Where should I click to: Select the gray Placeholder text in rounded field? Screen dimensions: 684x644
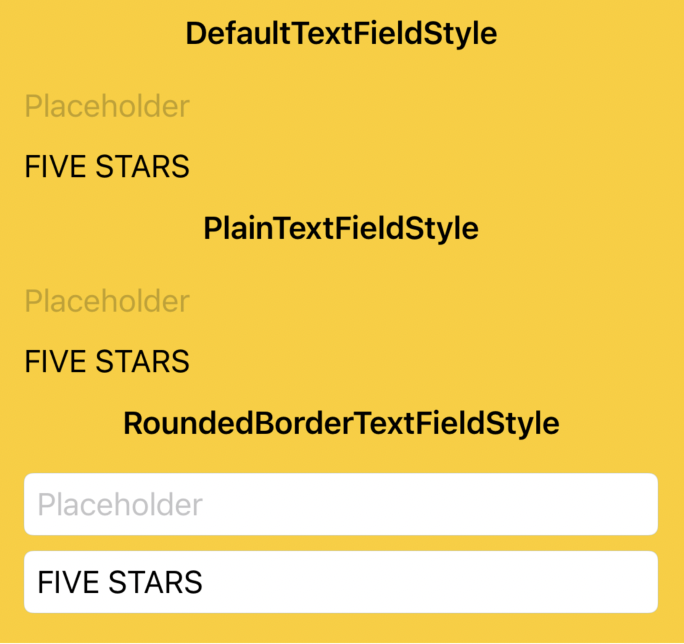pos(120,504)
